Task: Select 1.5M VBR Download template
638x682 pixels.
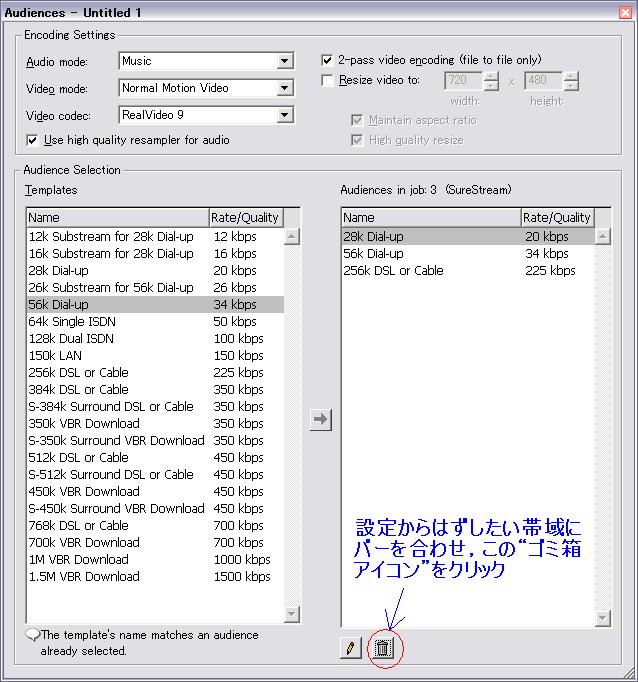Action: pos(155,576)
